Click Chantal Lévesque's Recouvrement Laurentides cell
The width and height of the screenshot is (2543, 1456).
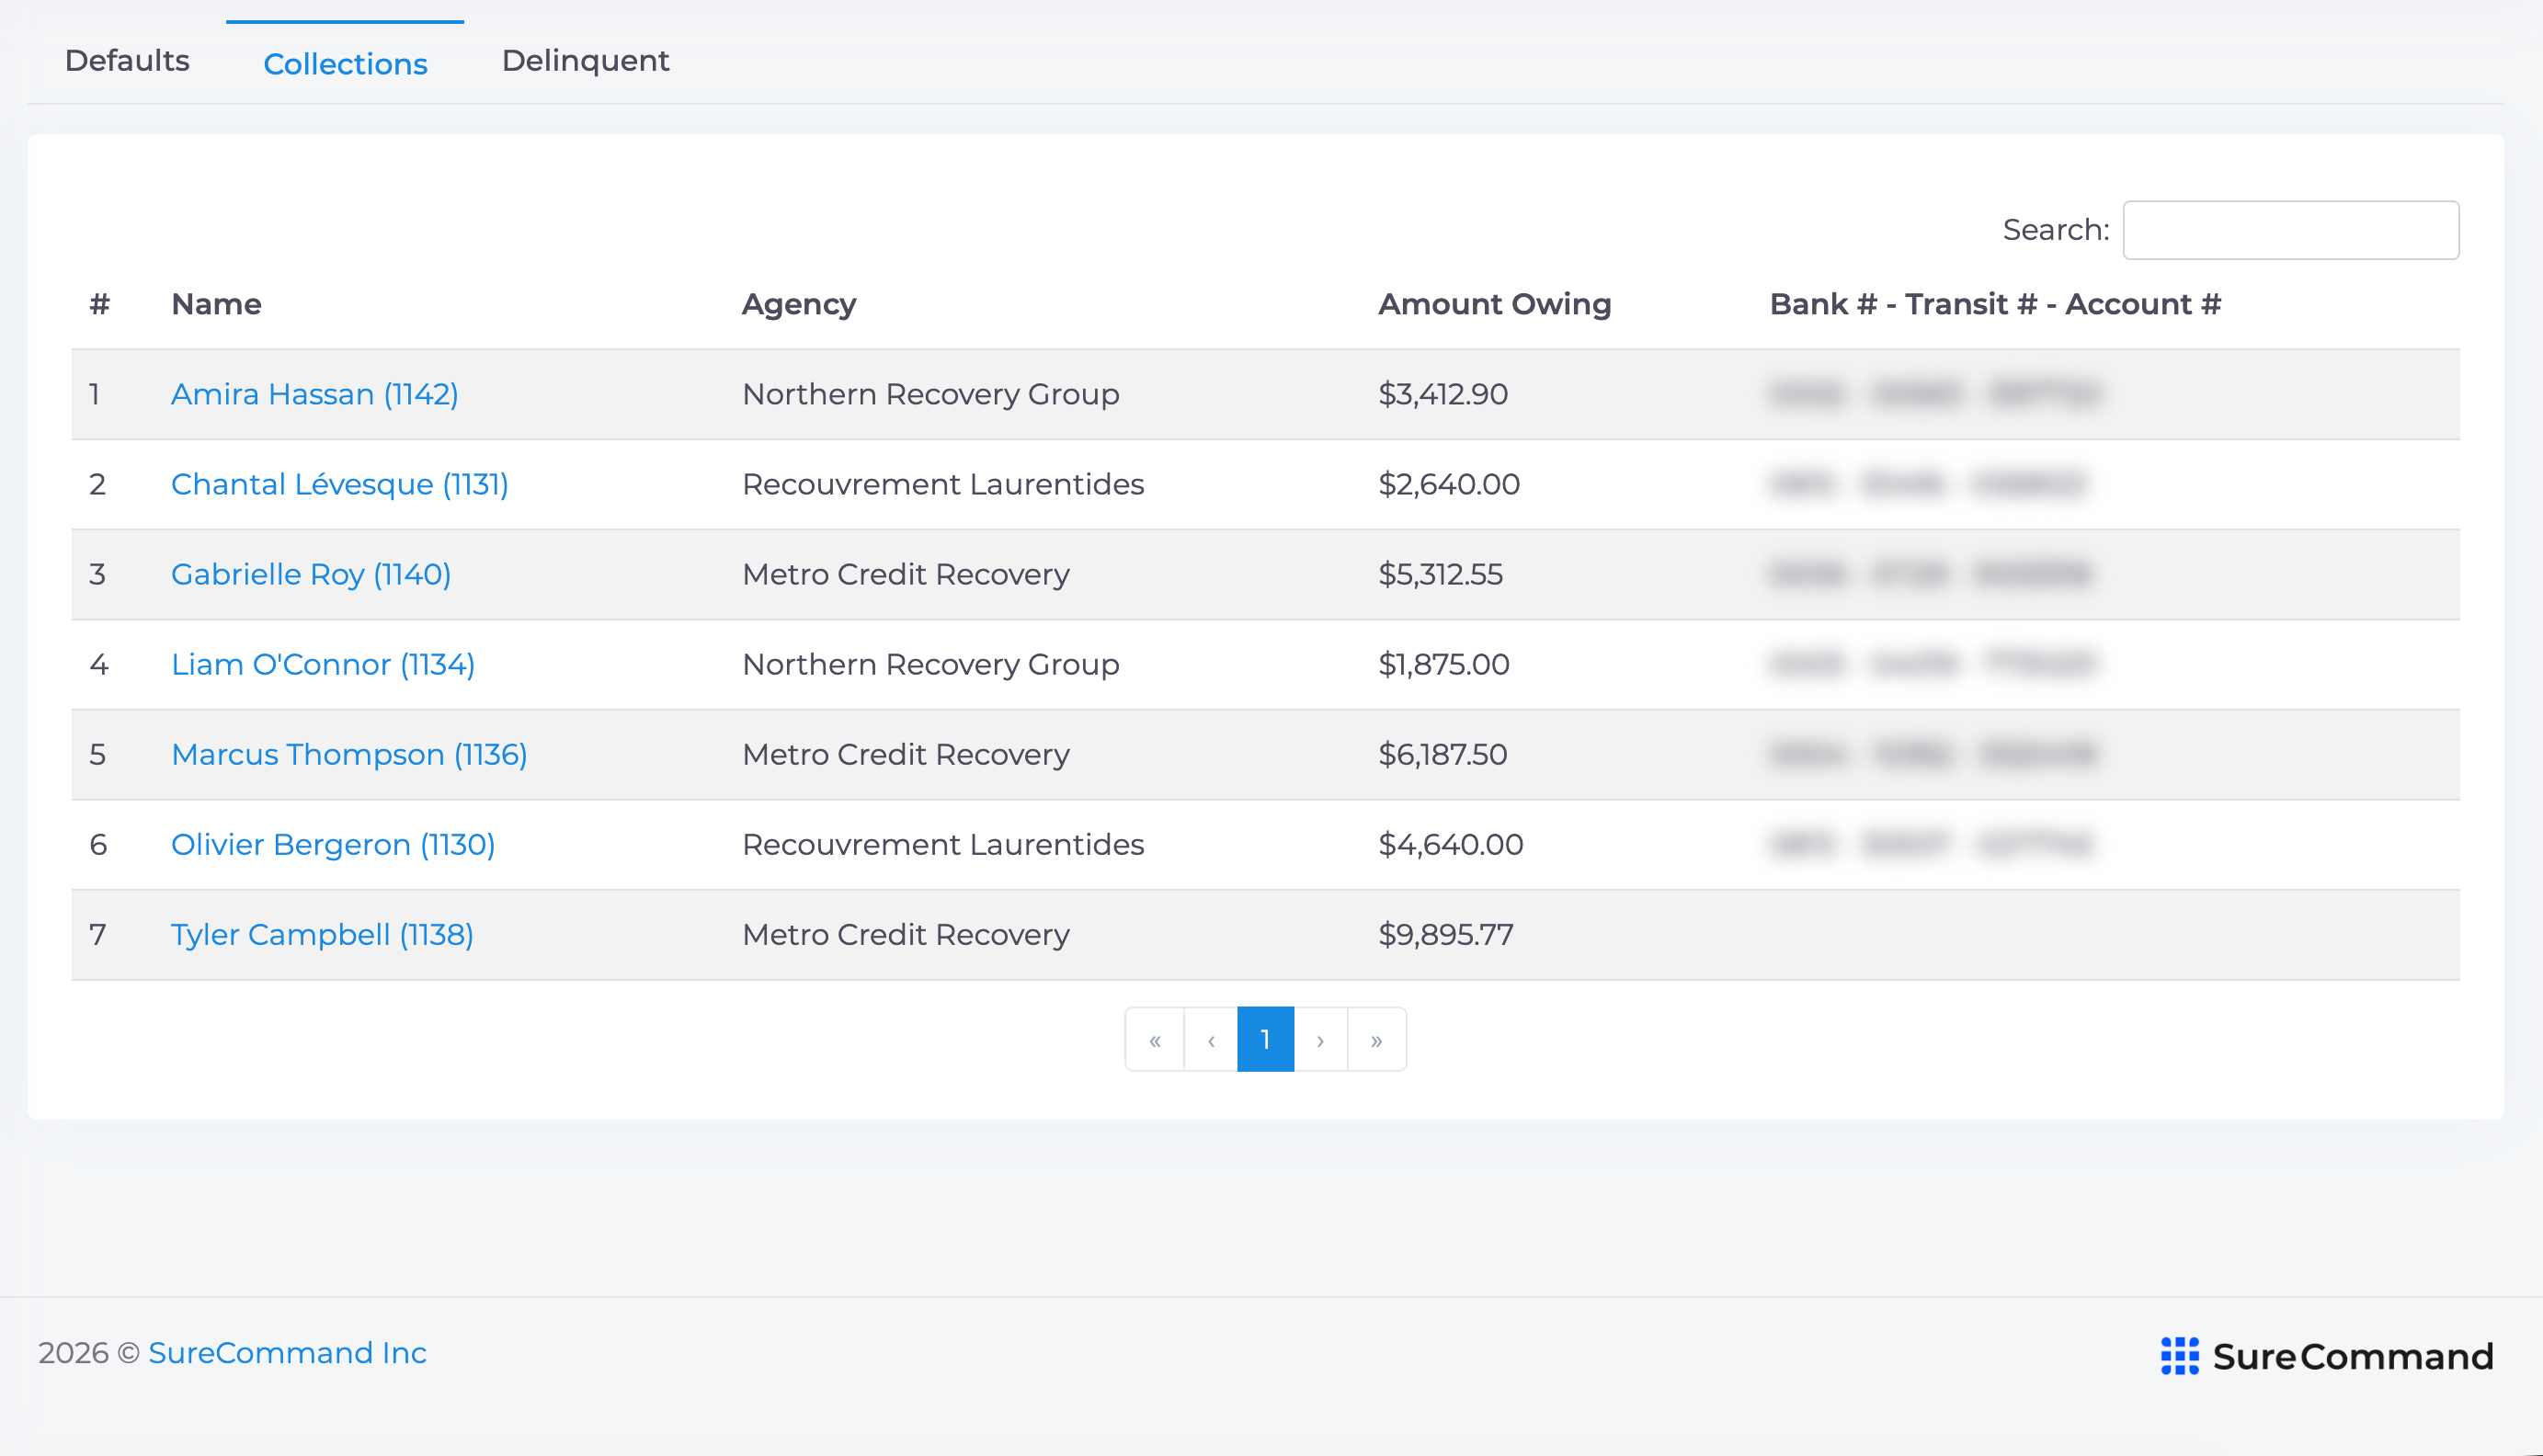[943, 484]
